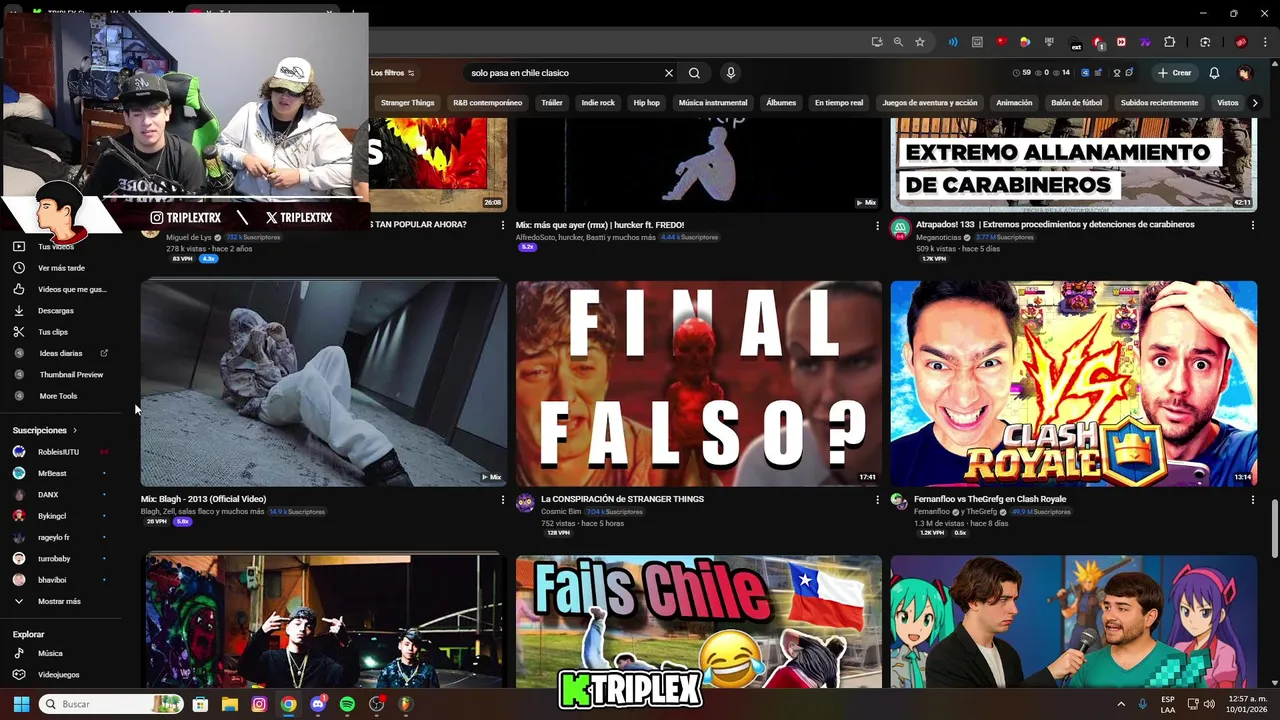Open File Explorer from the taskbar
Screen dimensions: 1280x720
[x=229, y=704]
